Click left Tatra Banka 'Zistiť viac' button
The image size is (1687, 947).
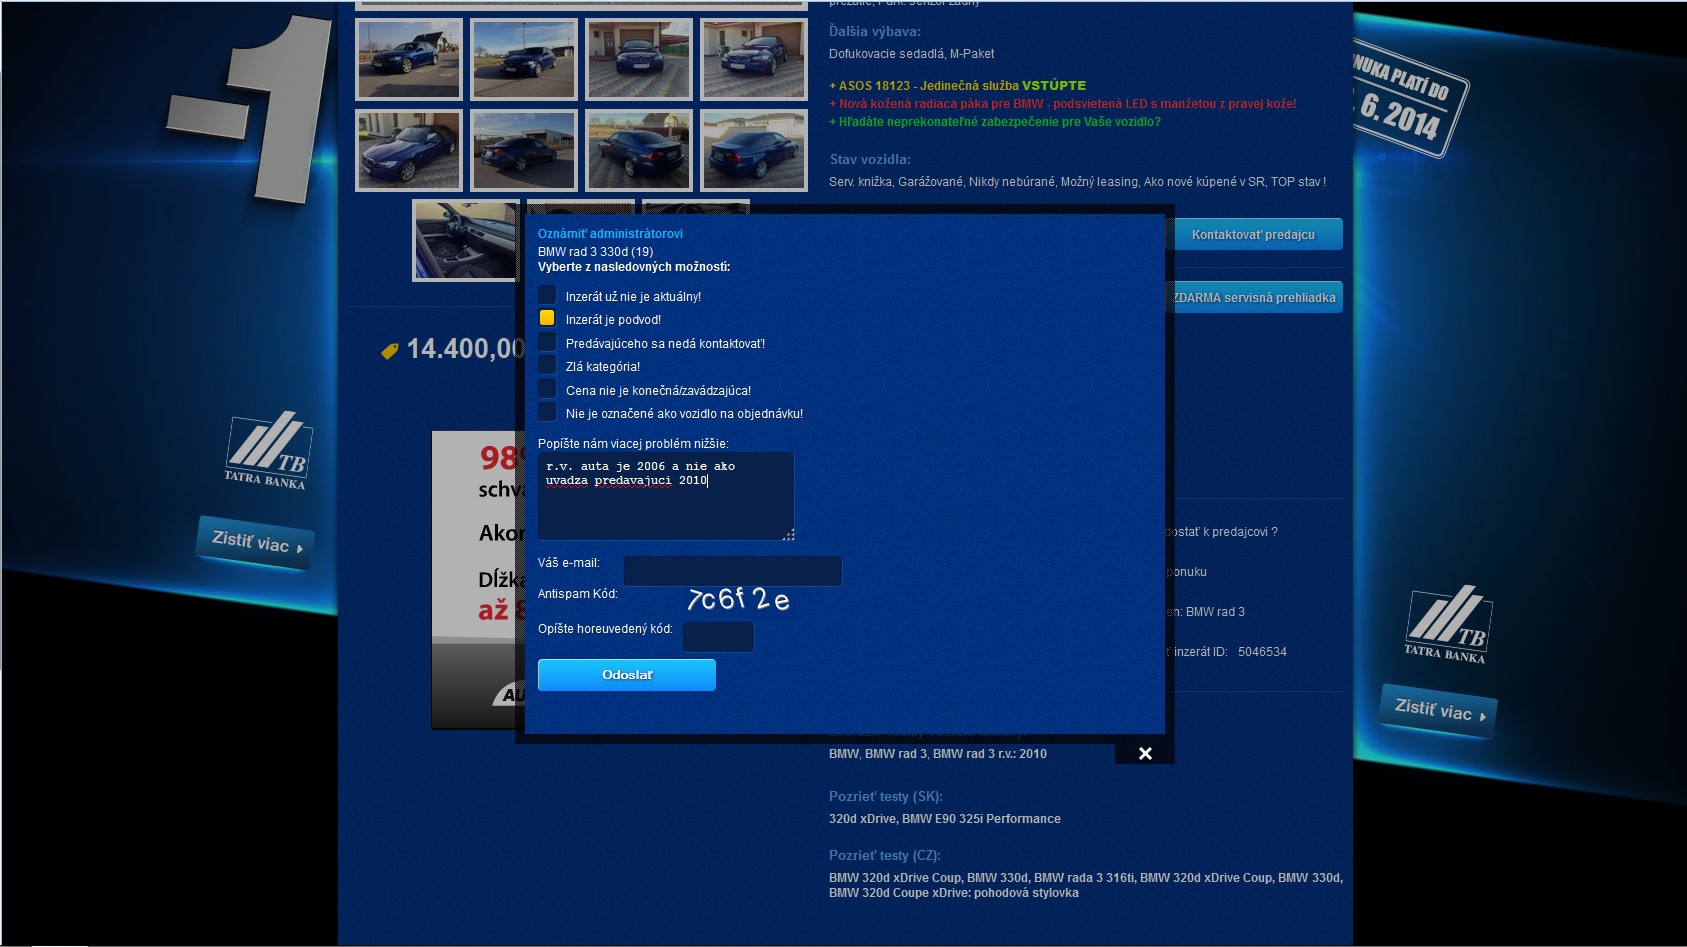click(x=256, y=543)
